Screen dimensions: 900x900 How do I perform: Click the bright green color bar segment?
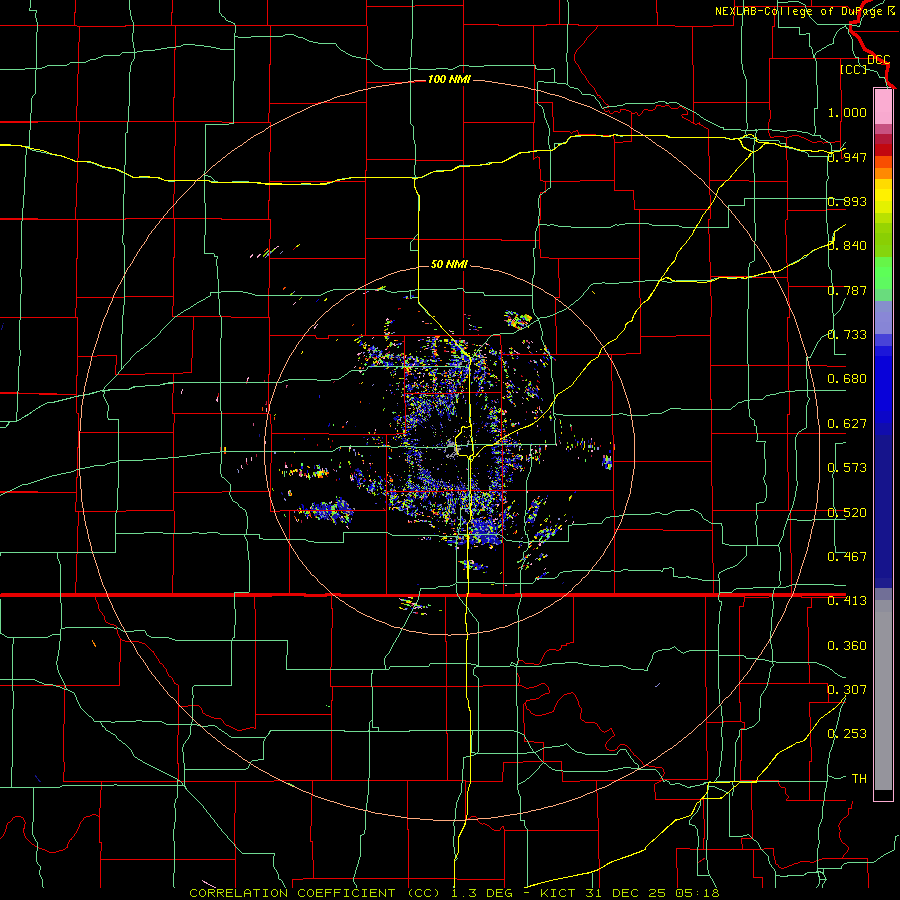click(883, 273)
